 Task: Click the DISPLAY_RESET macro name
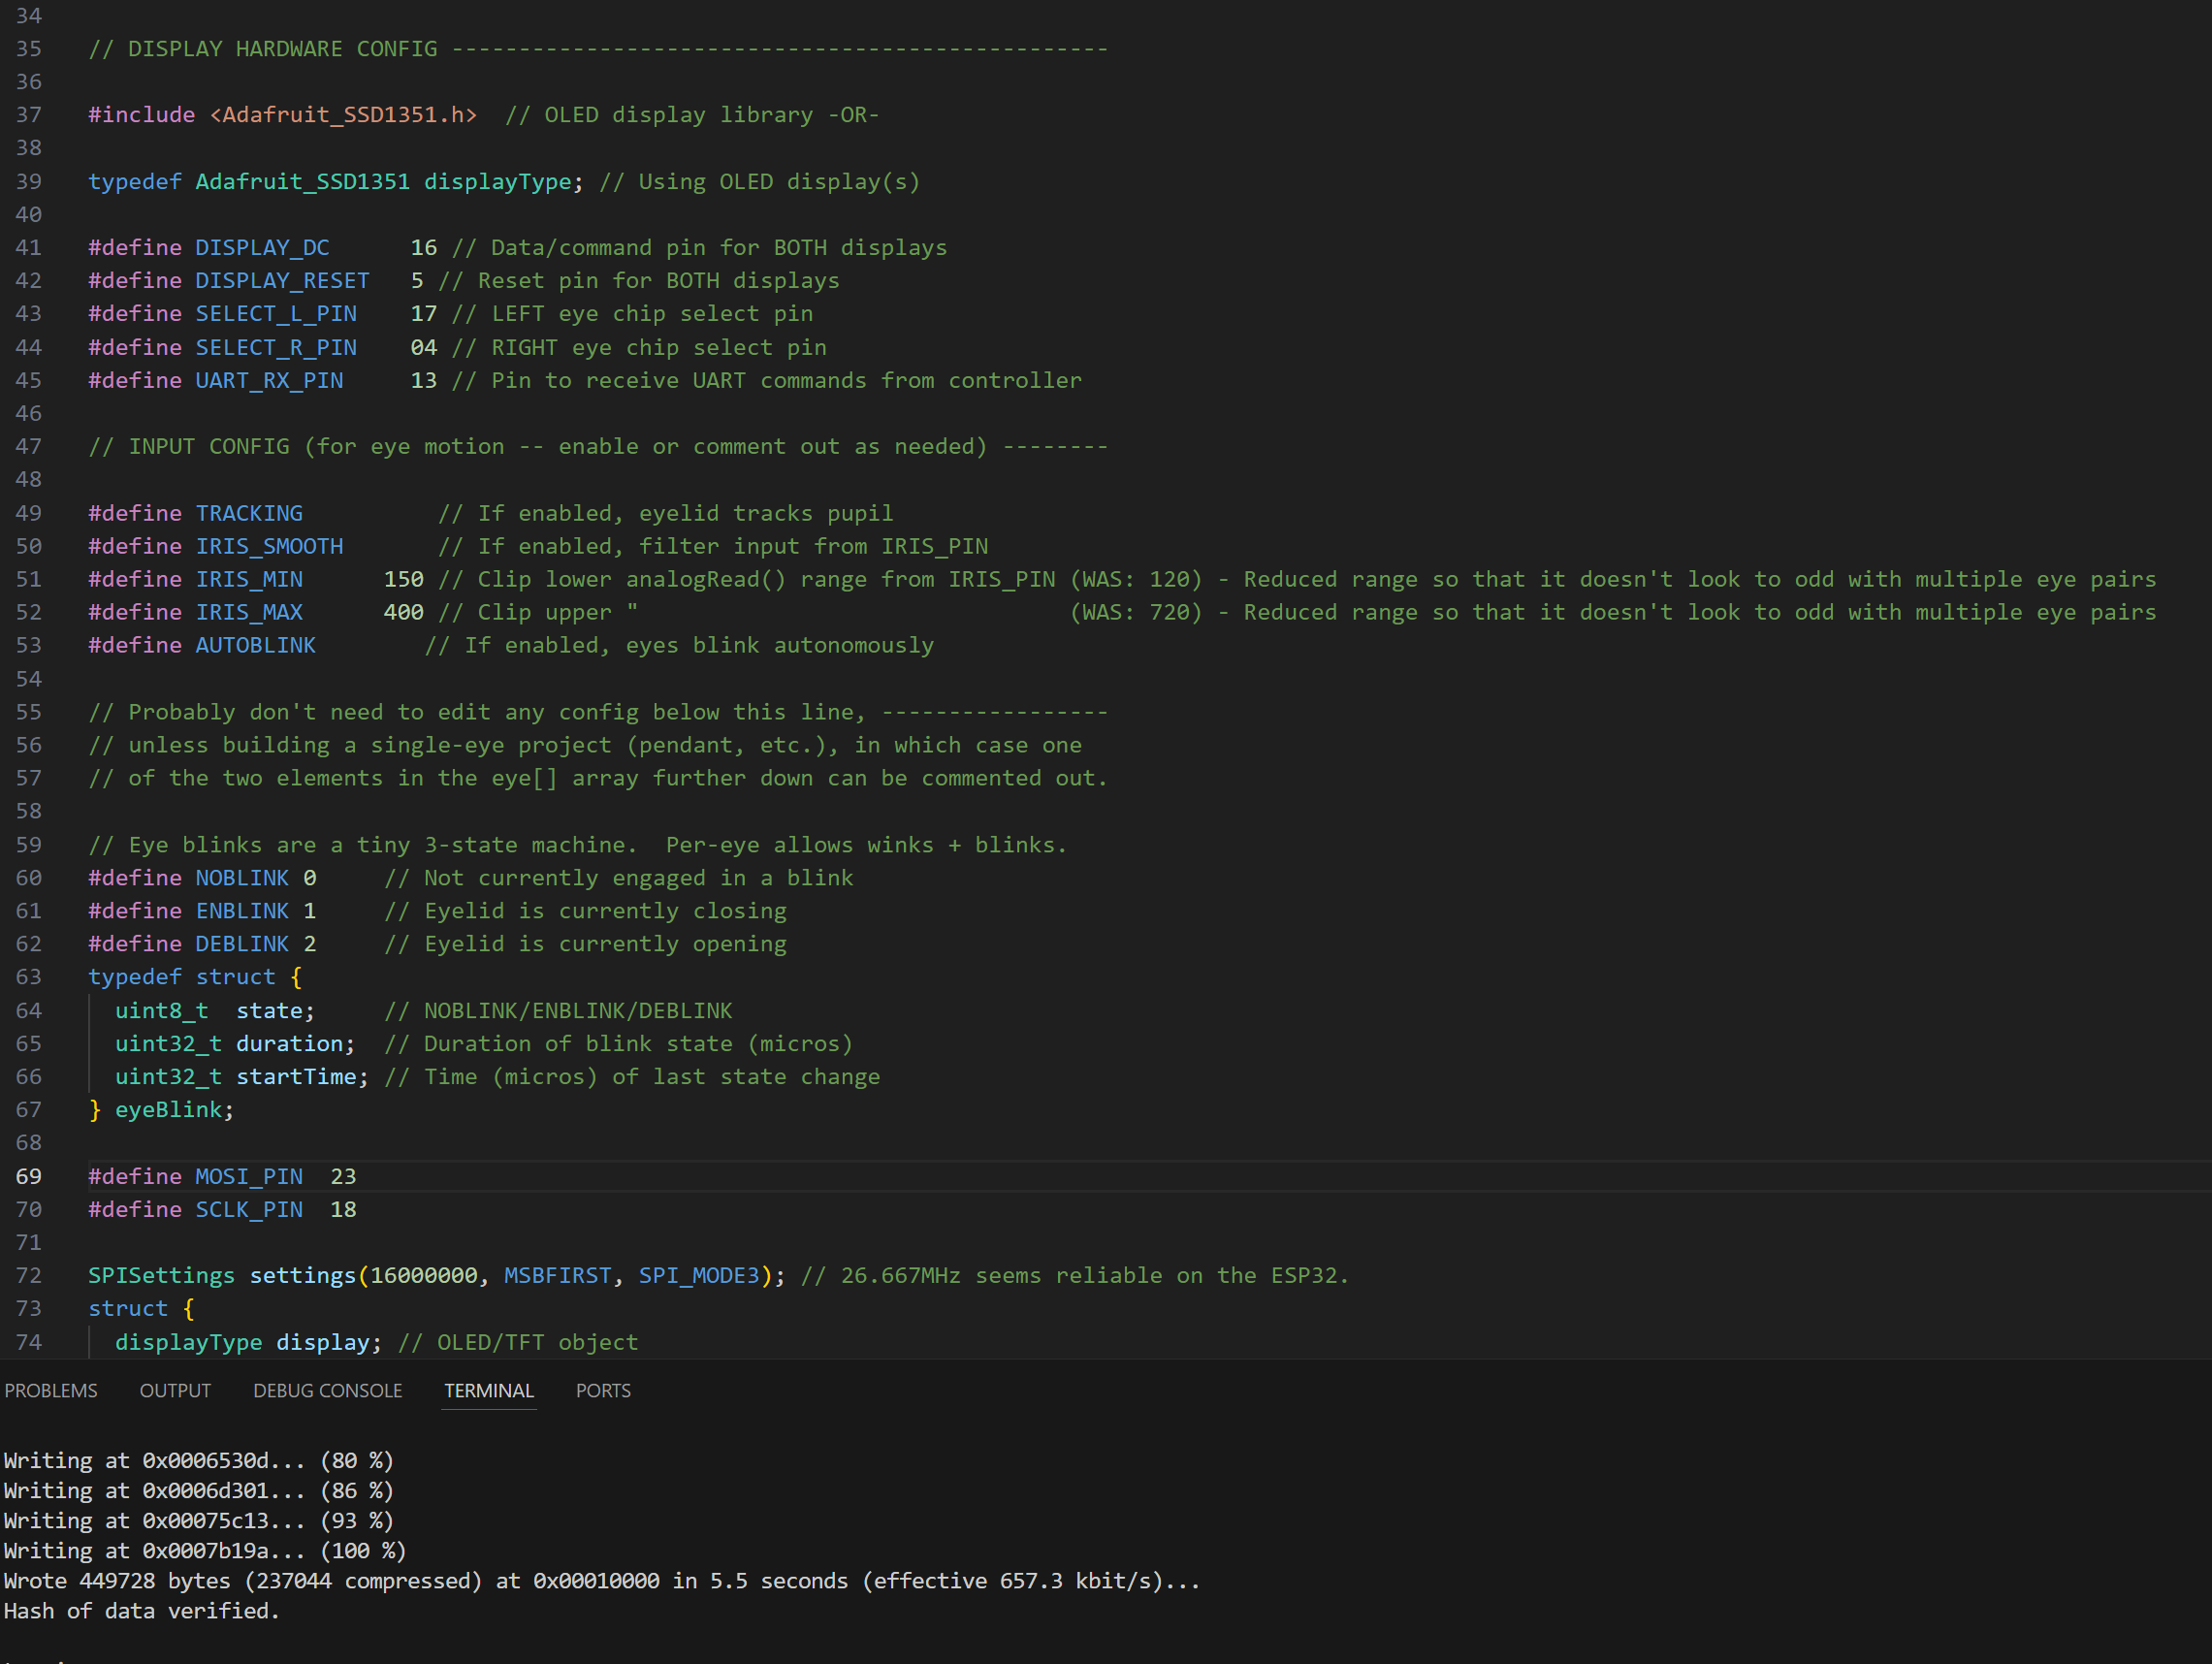282,280
